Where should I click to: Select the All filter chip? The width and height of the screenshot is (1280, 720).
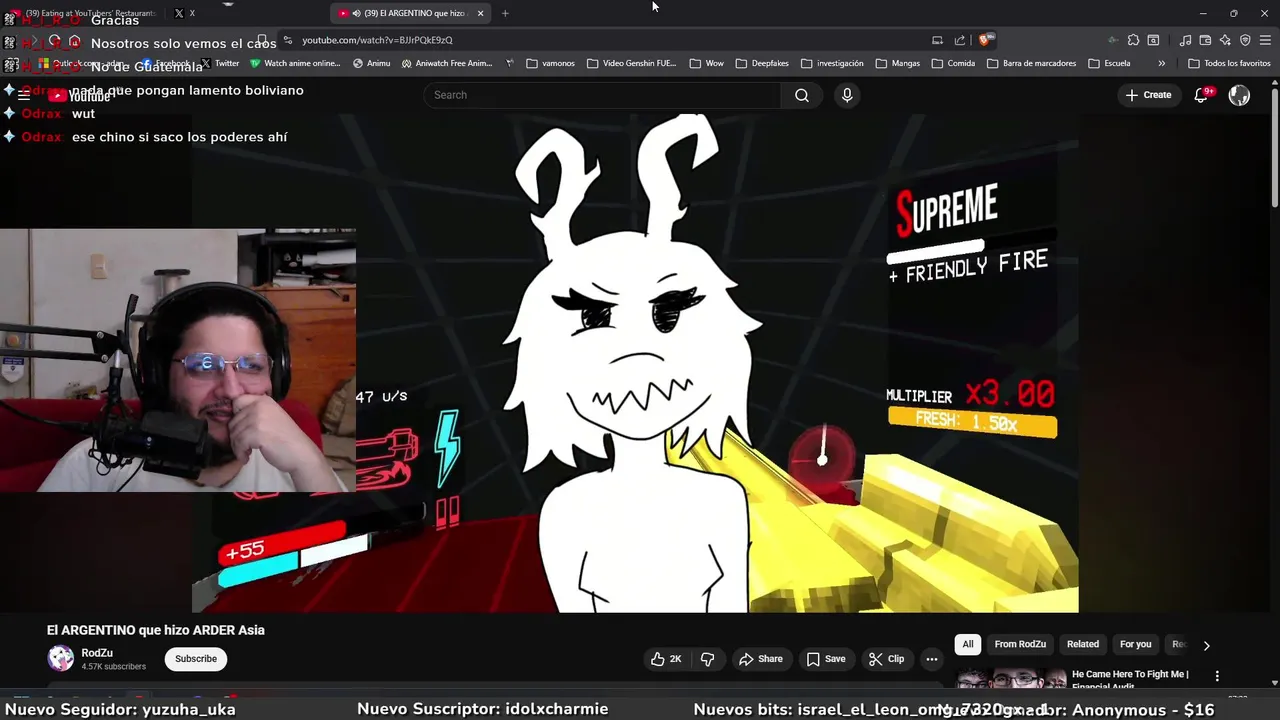(968, 645)
